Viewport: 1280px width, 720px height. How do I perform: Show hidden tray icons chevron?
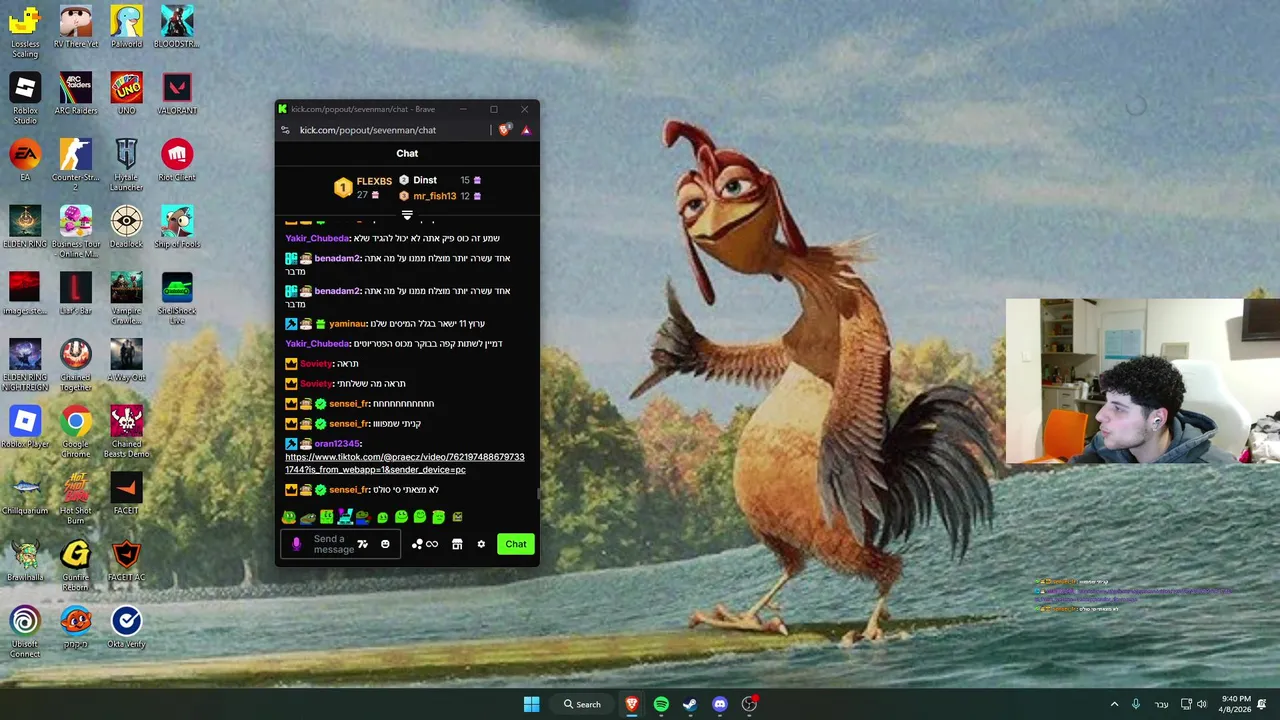(1114, 704)
